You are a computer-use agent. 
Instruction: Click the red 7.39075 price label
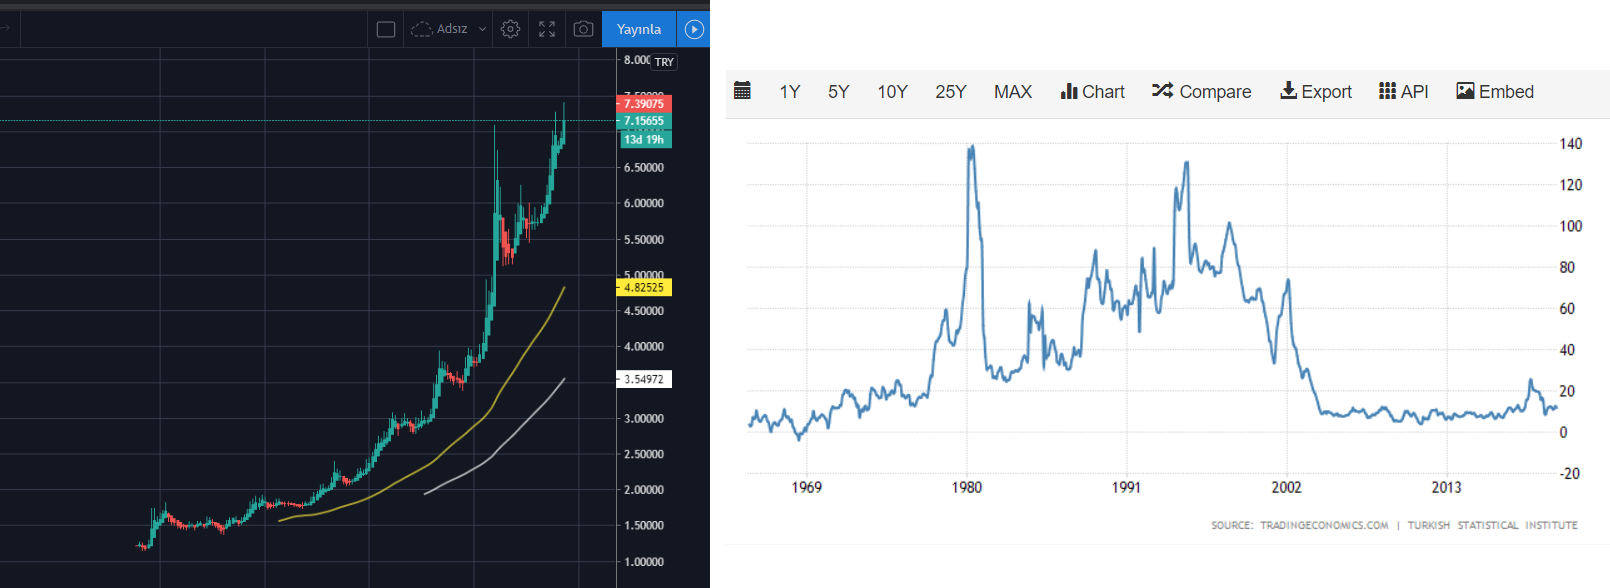[644, 104]
